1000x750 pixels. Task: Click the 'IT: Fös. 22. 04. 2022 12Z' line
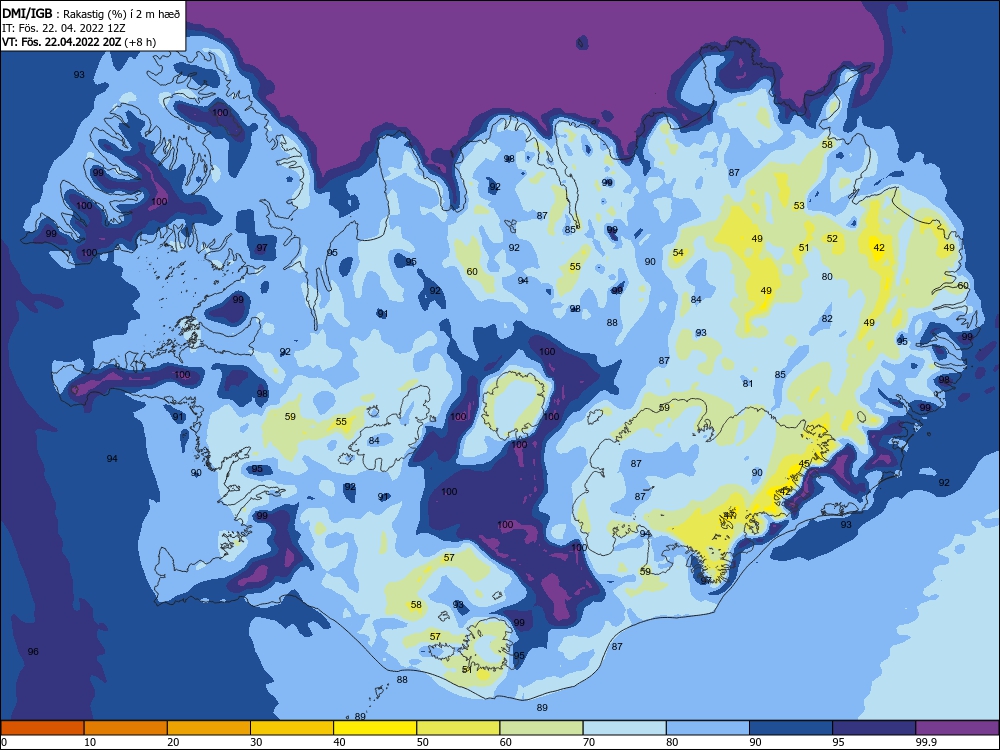[x=64, y=28]
